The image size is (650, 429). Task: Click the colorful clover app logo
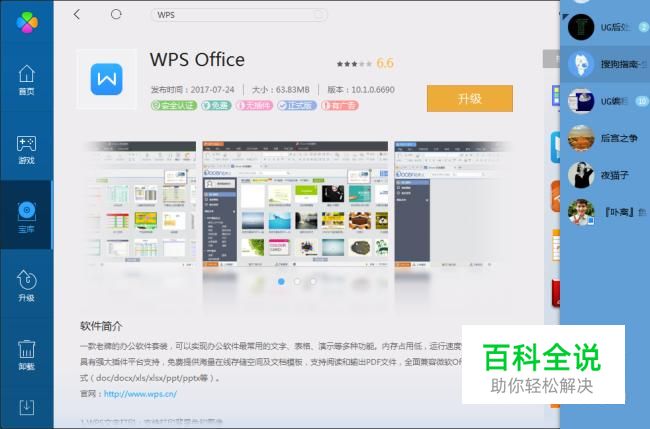coord(27,22)
